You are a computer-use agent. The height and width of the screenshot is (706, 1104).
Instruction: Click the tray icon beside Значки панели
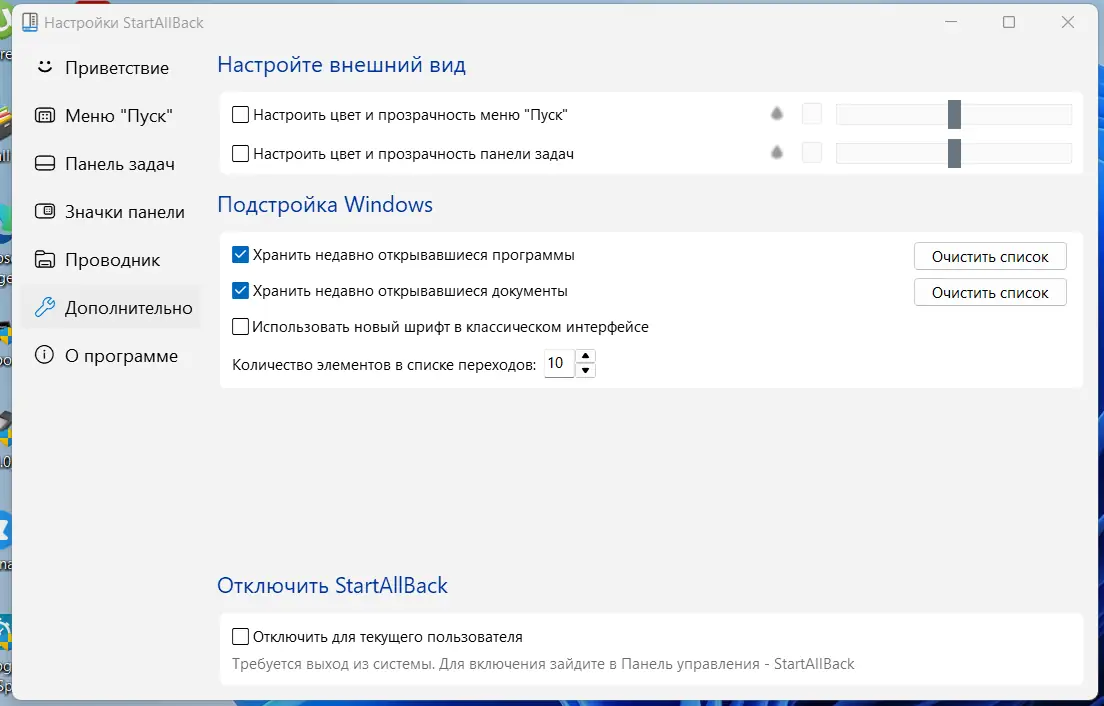pyautogui.click(x=44, y=212)
